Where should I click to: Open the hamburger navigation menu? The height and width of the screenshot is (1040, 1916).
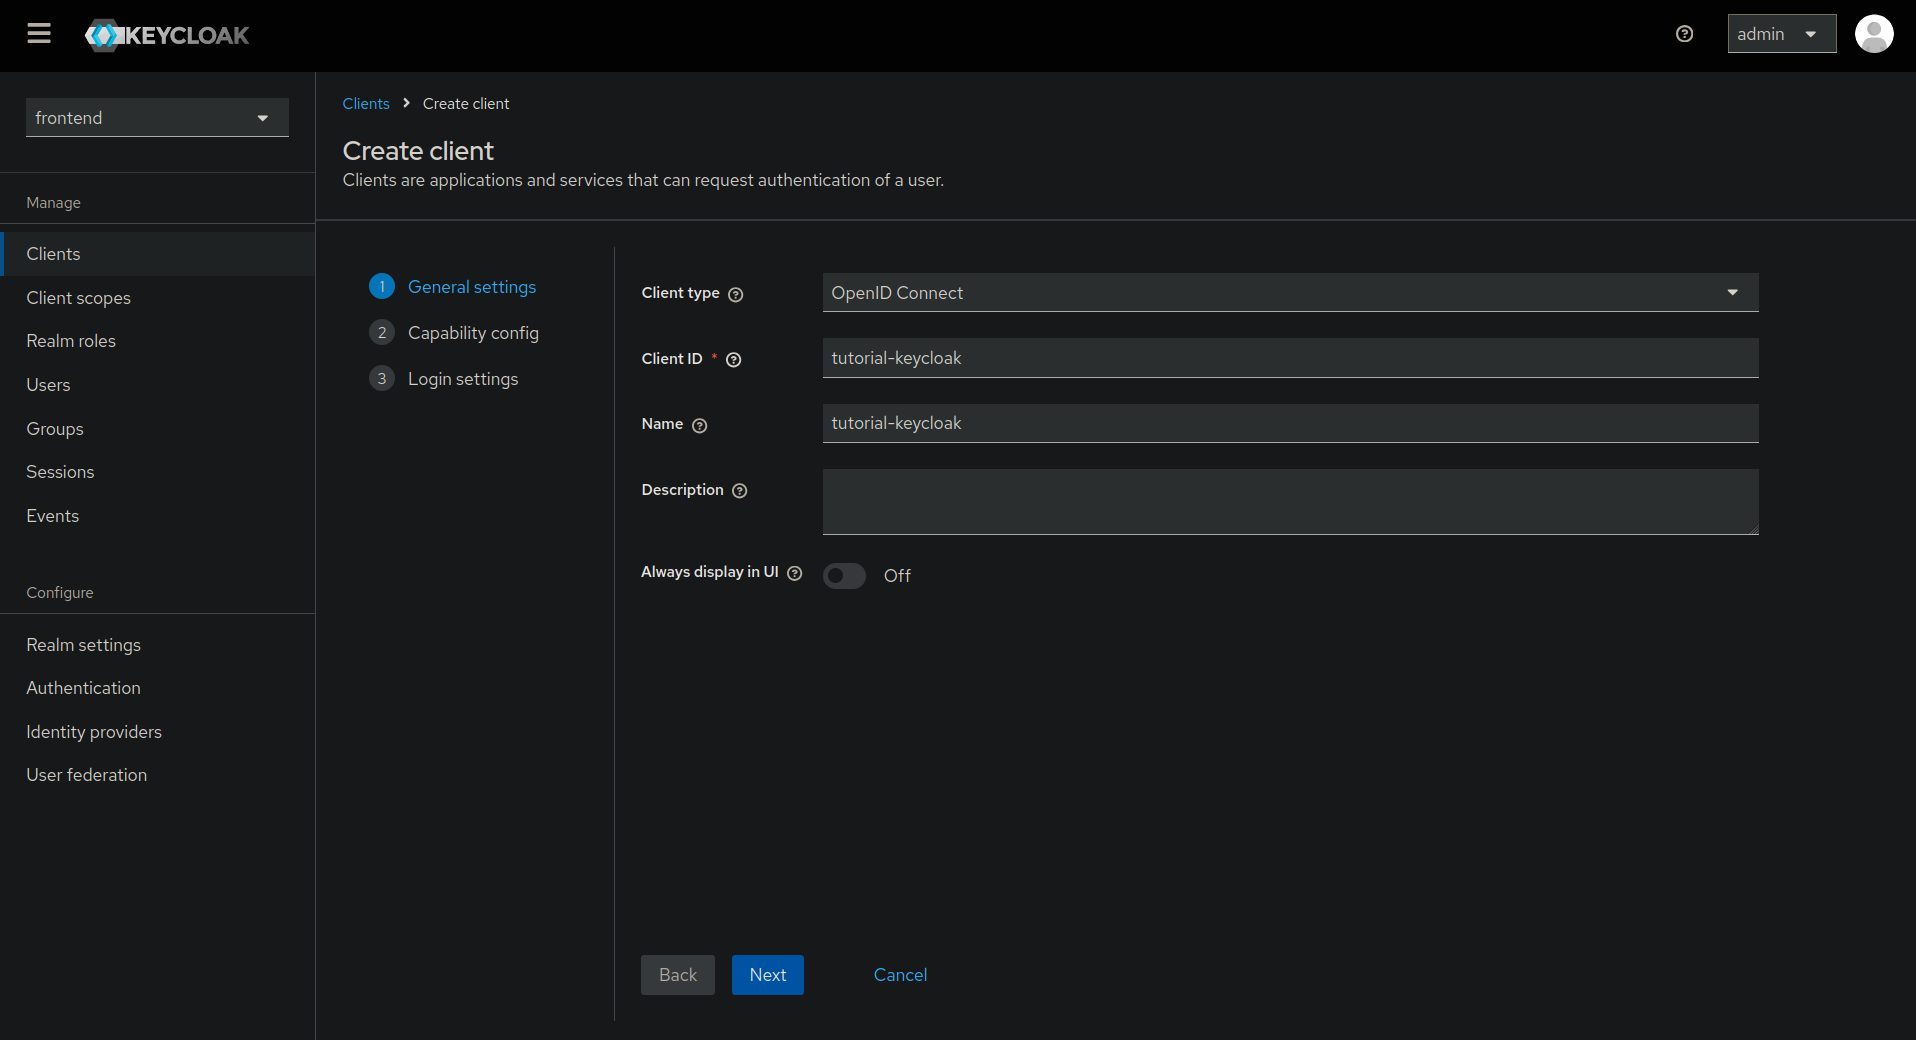coord(39,34)
